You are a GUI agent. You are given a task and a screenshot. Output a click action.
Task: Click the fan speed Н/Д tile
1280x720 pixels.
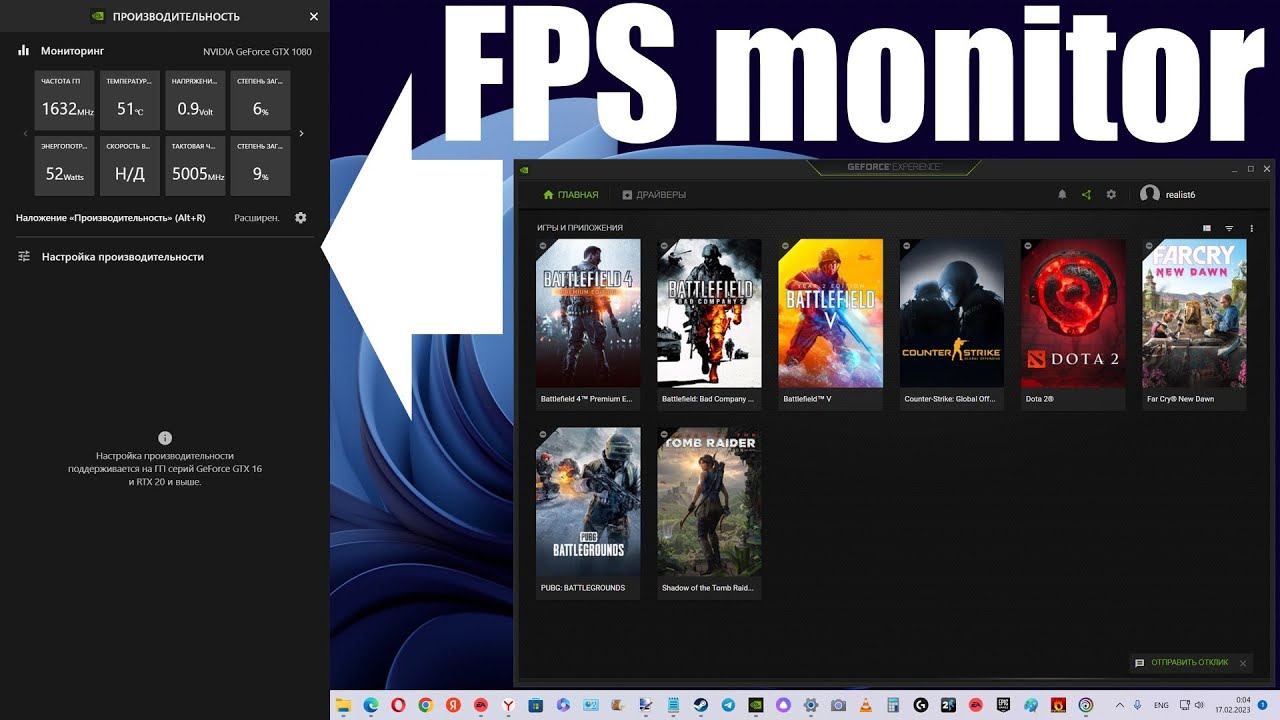130,166
